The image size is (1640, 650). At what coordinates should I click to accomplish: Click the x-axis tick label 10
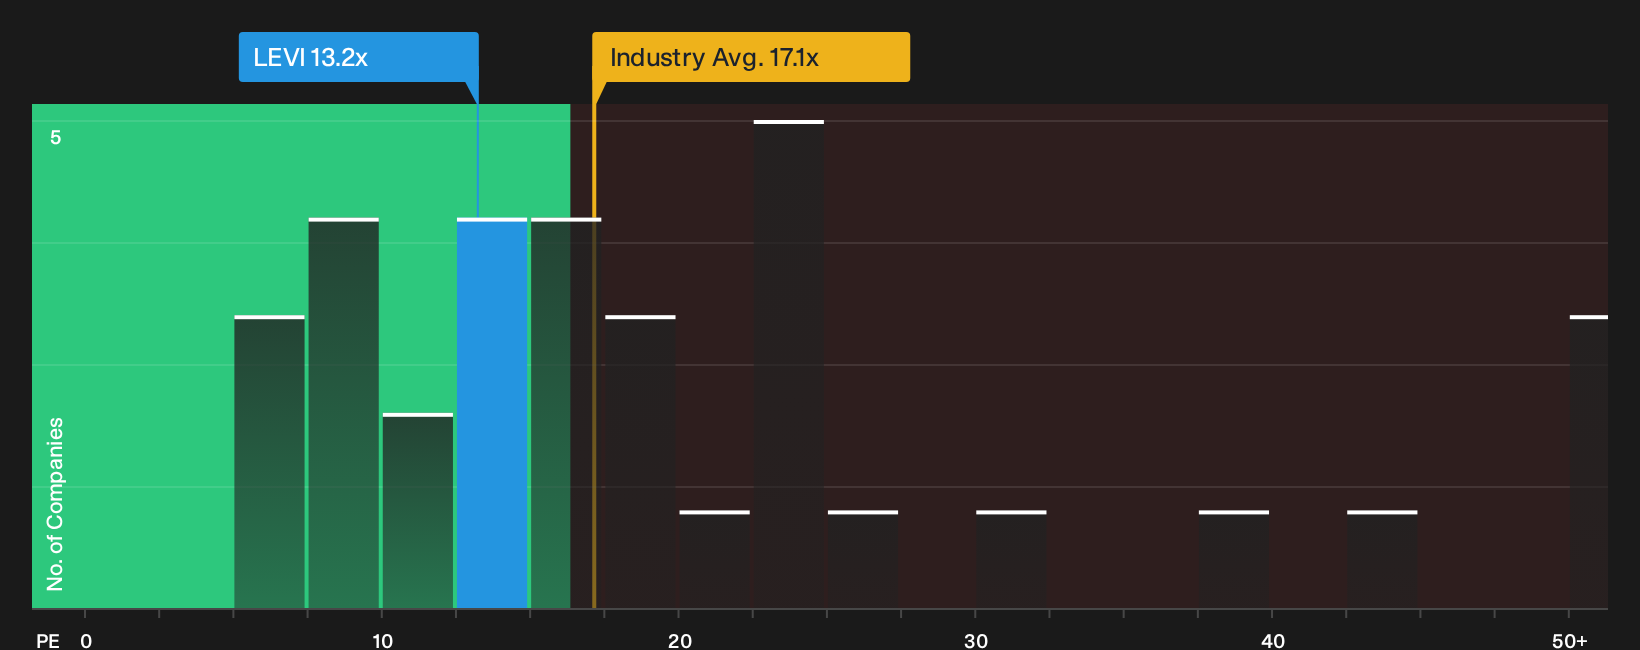[x=383, y=641]
